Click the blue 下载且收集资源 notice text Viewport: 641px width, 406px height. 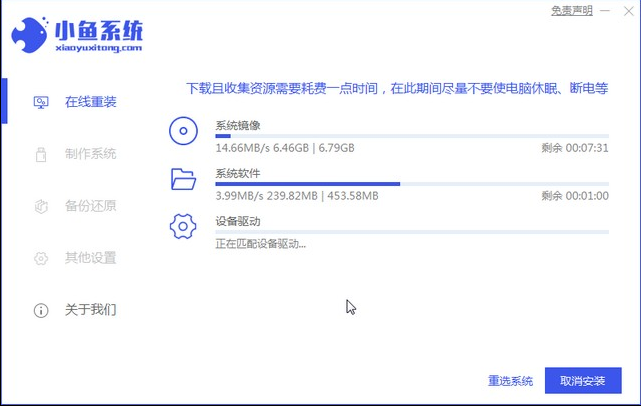(x=397, y=88)
